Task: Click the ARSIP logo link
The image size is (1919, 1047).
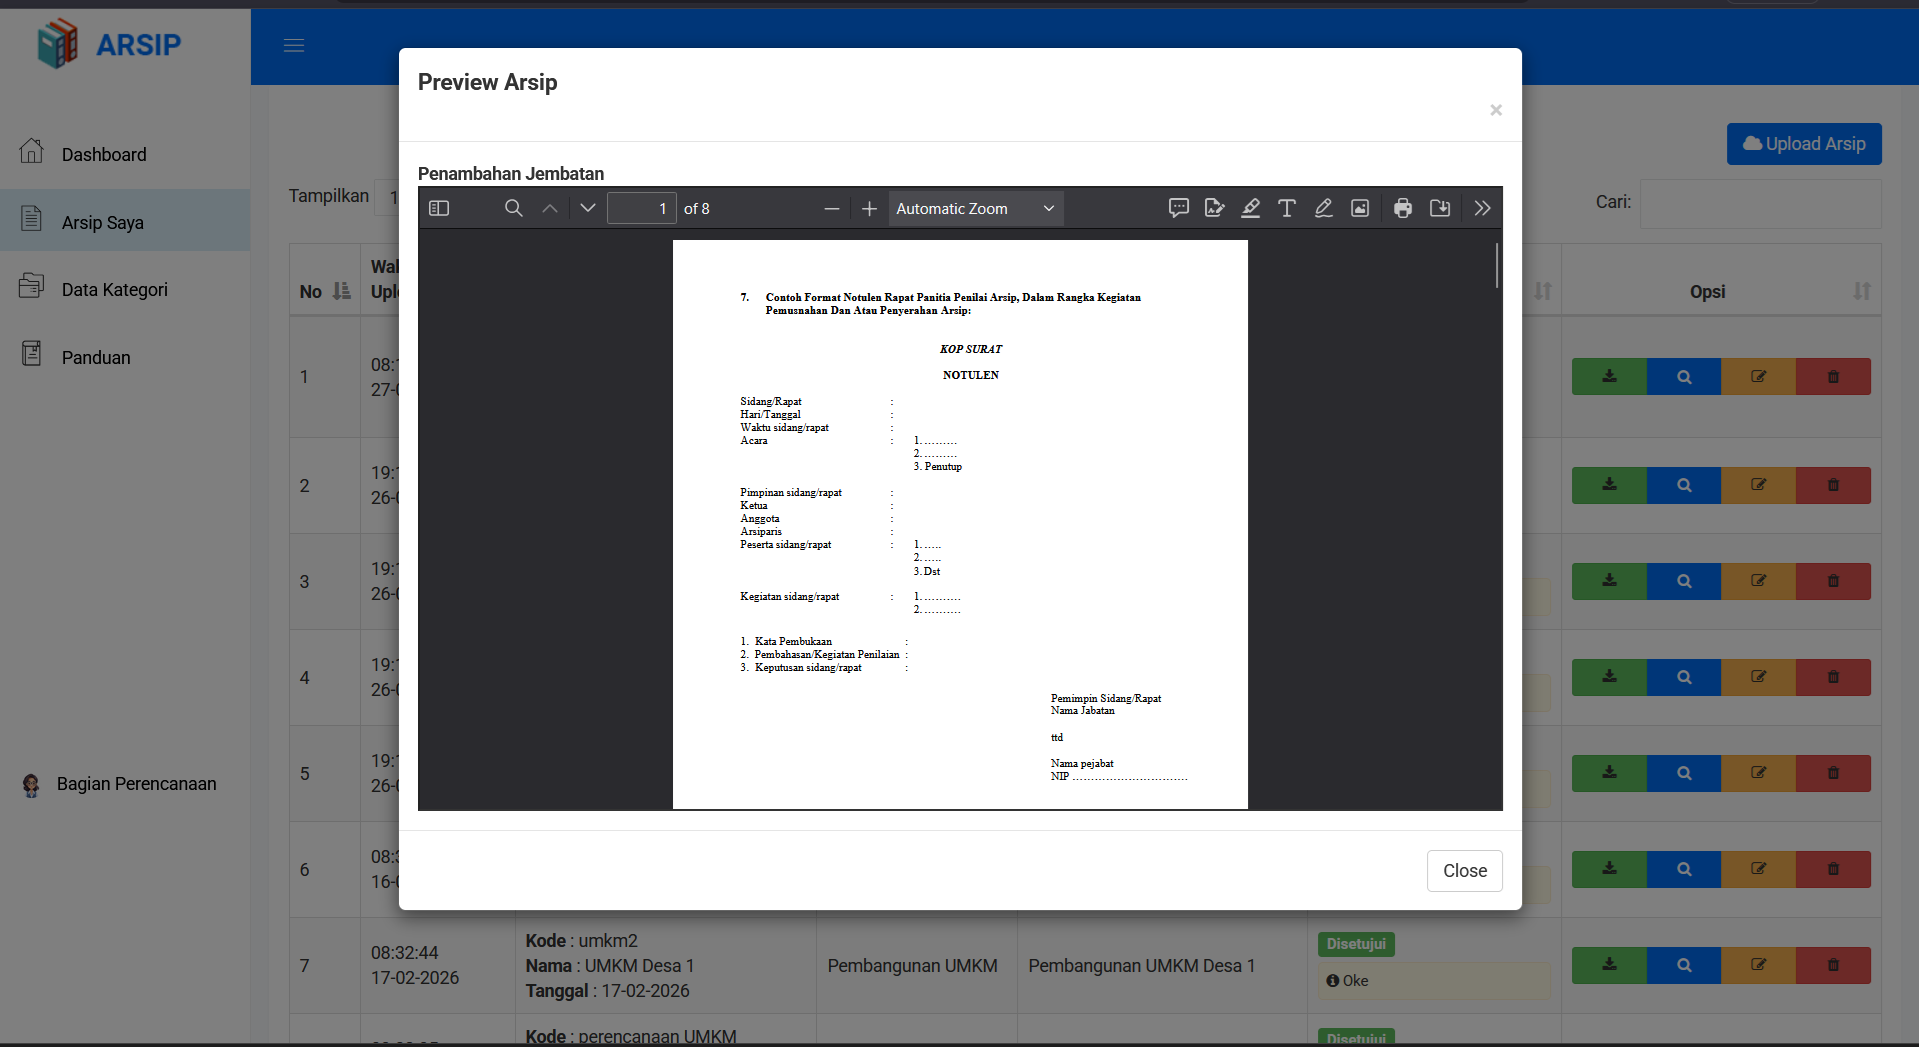Action: point(109,44)
